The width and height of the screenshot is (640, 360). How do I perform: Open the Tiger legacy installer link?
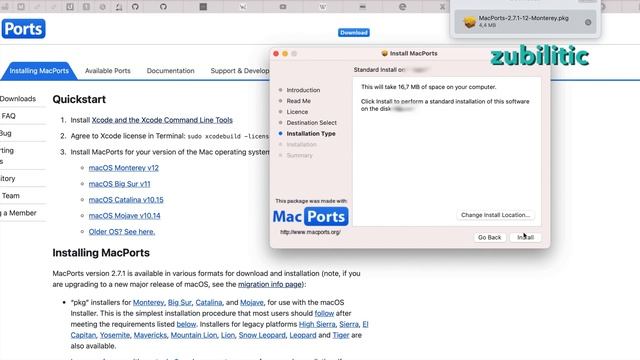click(x=341, y=335)
